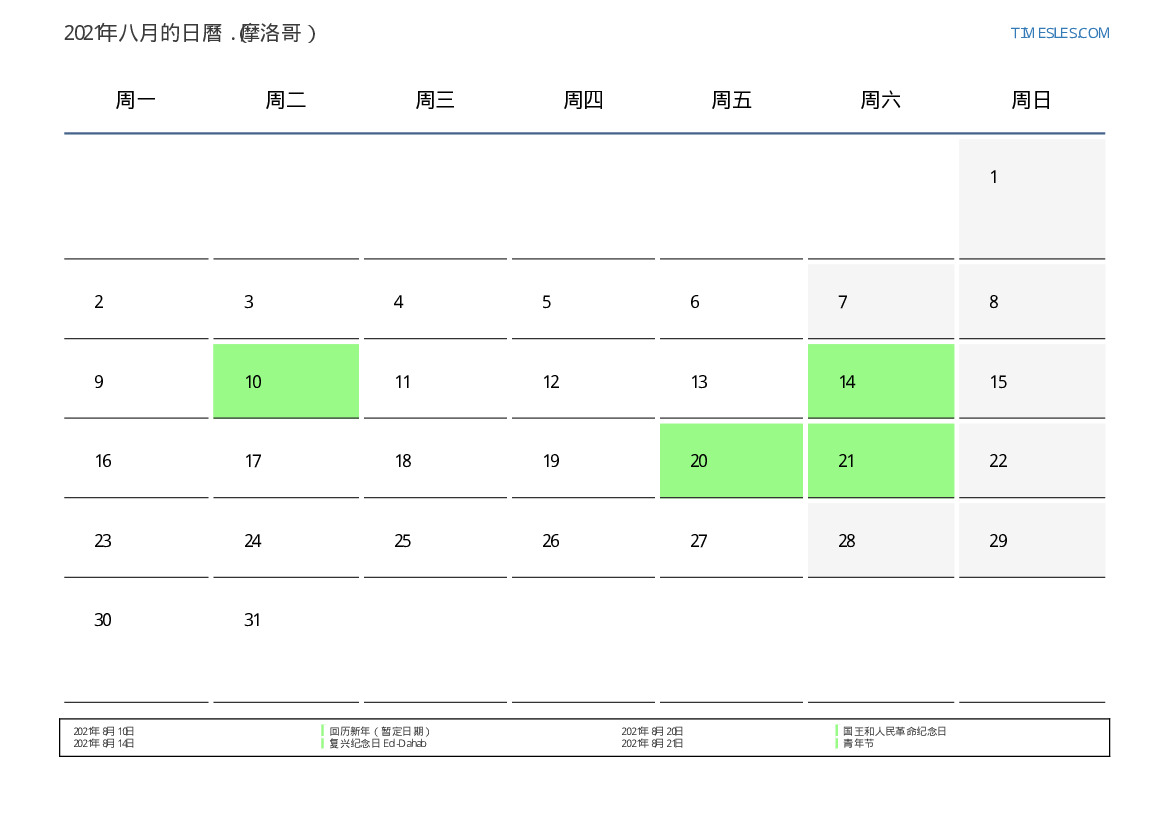Click day 19 in the calendar
The image size is (1169, 827).
pos(584,460)
